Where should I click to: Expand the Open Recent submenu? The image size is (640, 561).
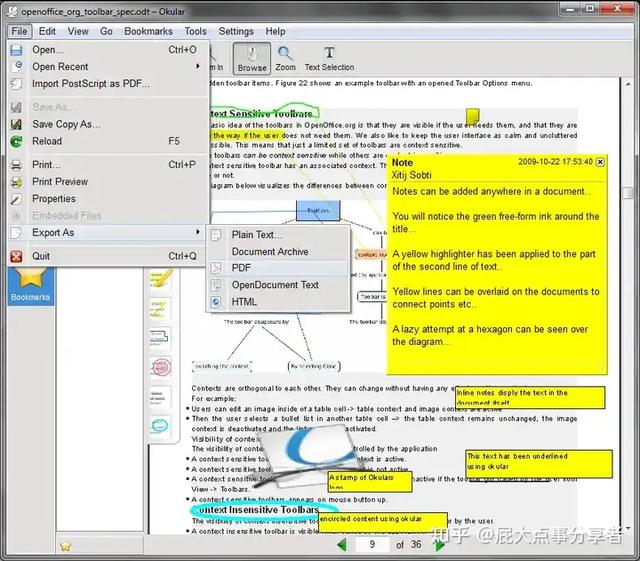pos(108,67)
